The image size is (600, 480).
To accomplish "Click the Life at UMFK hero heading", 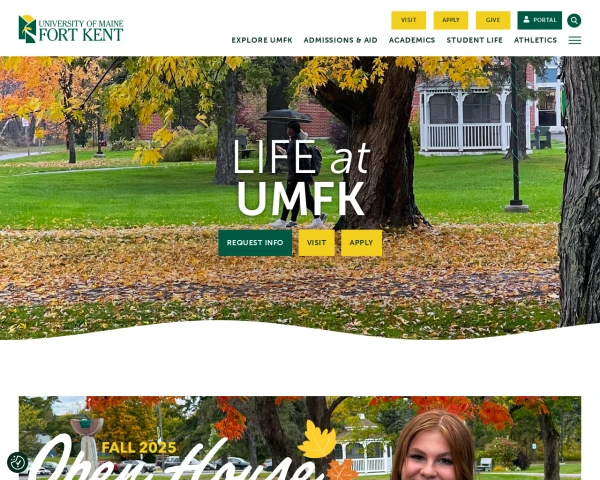I will 301,178.
